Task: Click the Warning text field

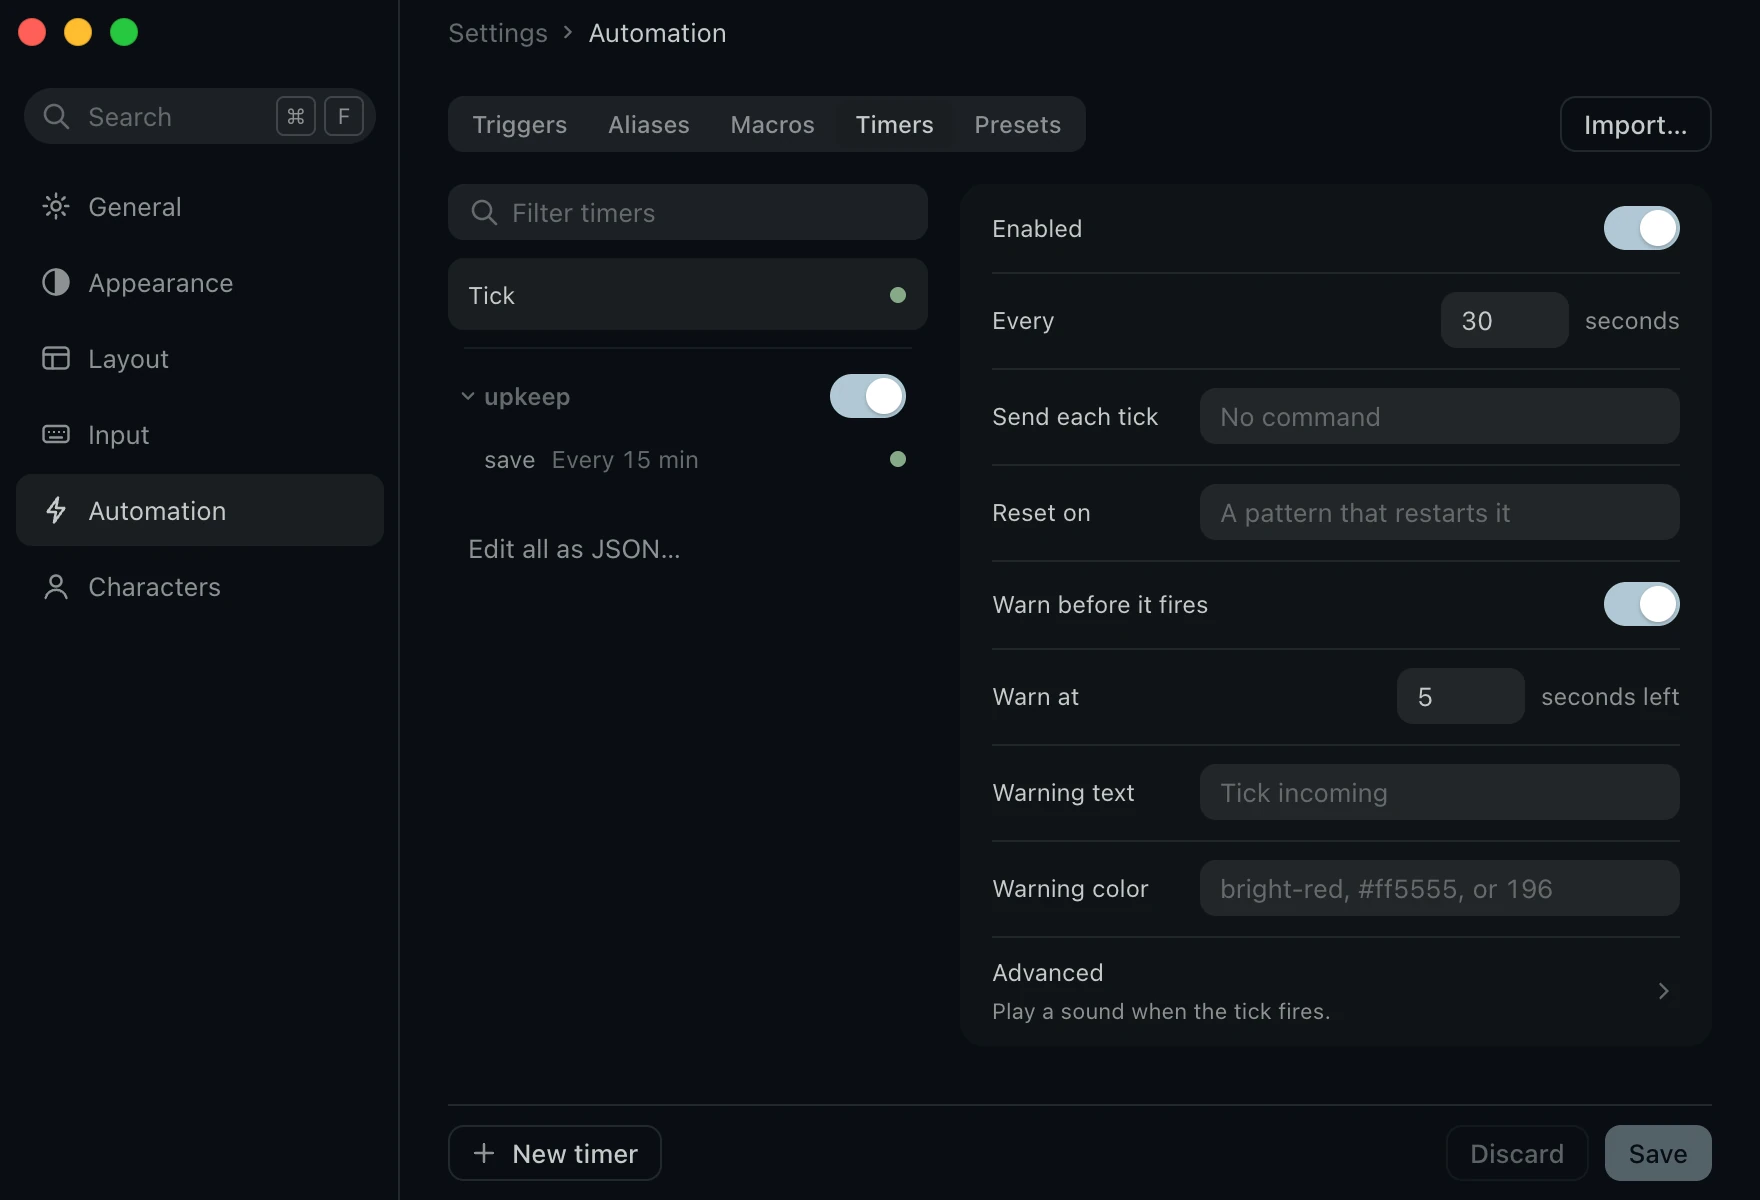Action: point(1440,793)
